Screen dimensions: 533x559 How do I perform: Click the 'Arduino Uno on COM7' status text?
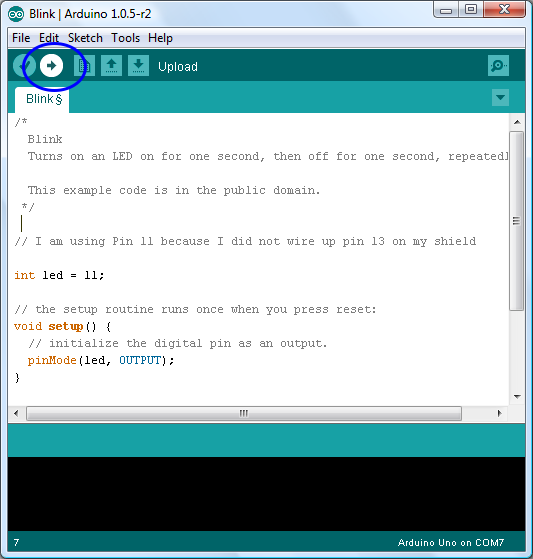(x=451, y=543)
